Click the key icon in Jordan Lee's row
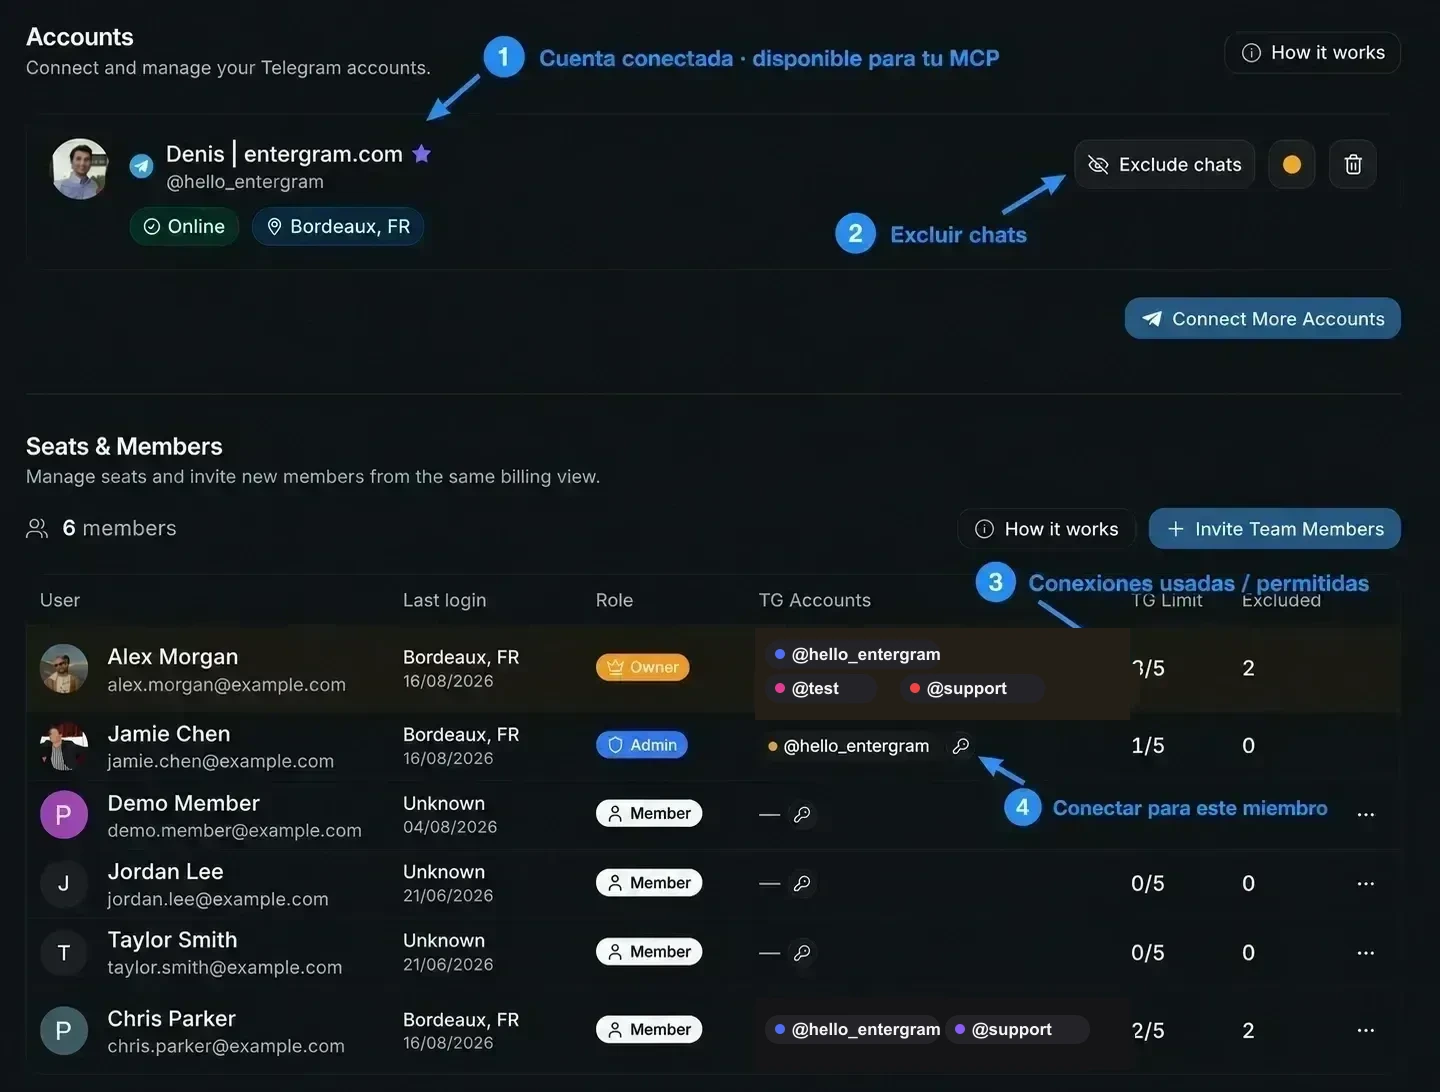This screenshot has width=1440, height=1092. click(802, 884)
